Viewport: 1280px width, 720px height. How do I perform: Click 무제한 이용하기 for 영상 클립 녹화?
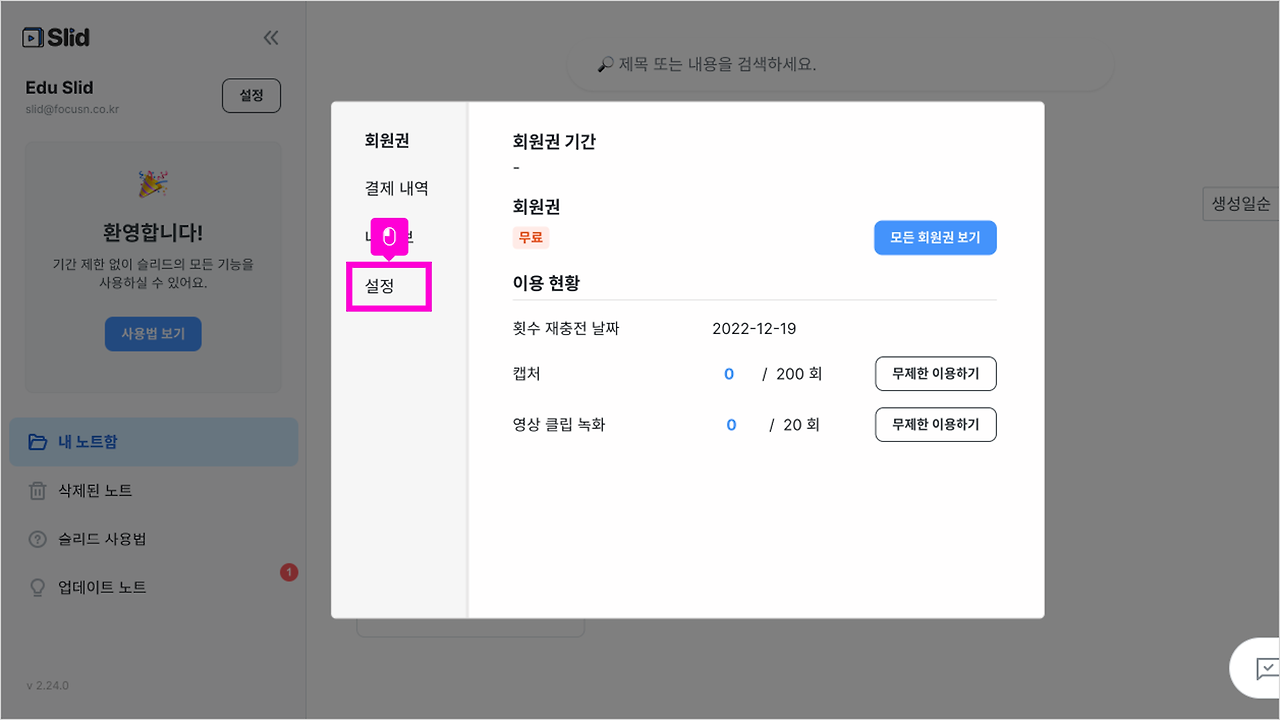[935, 424]
